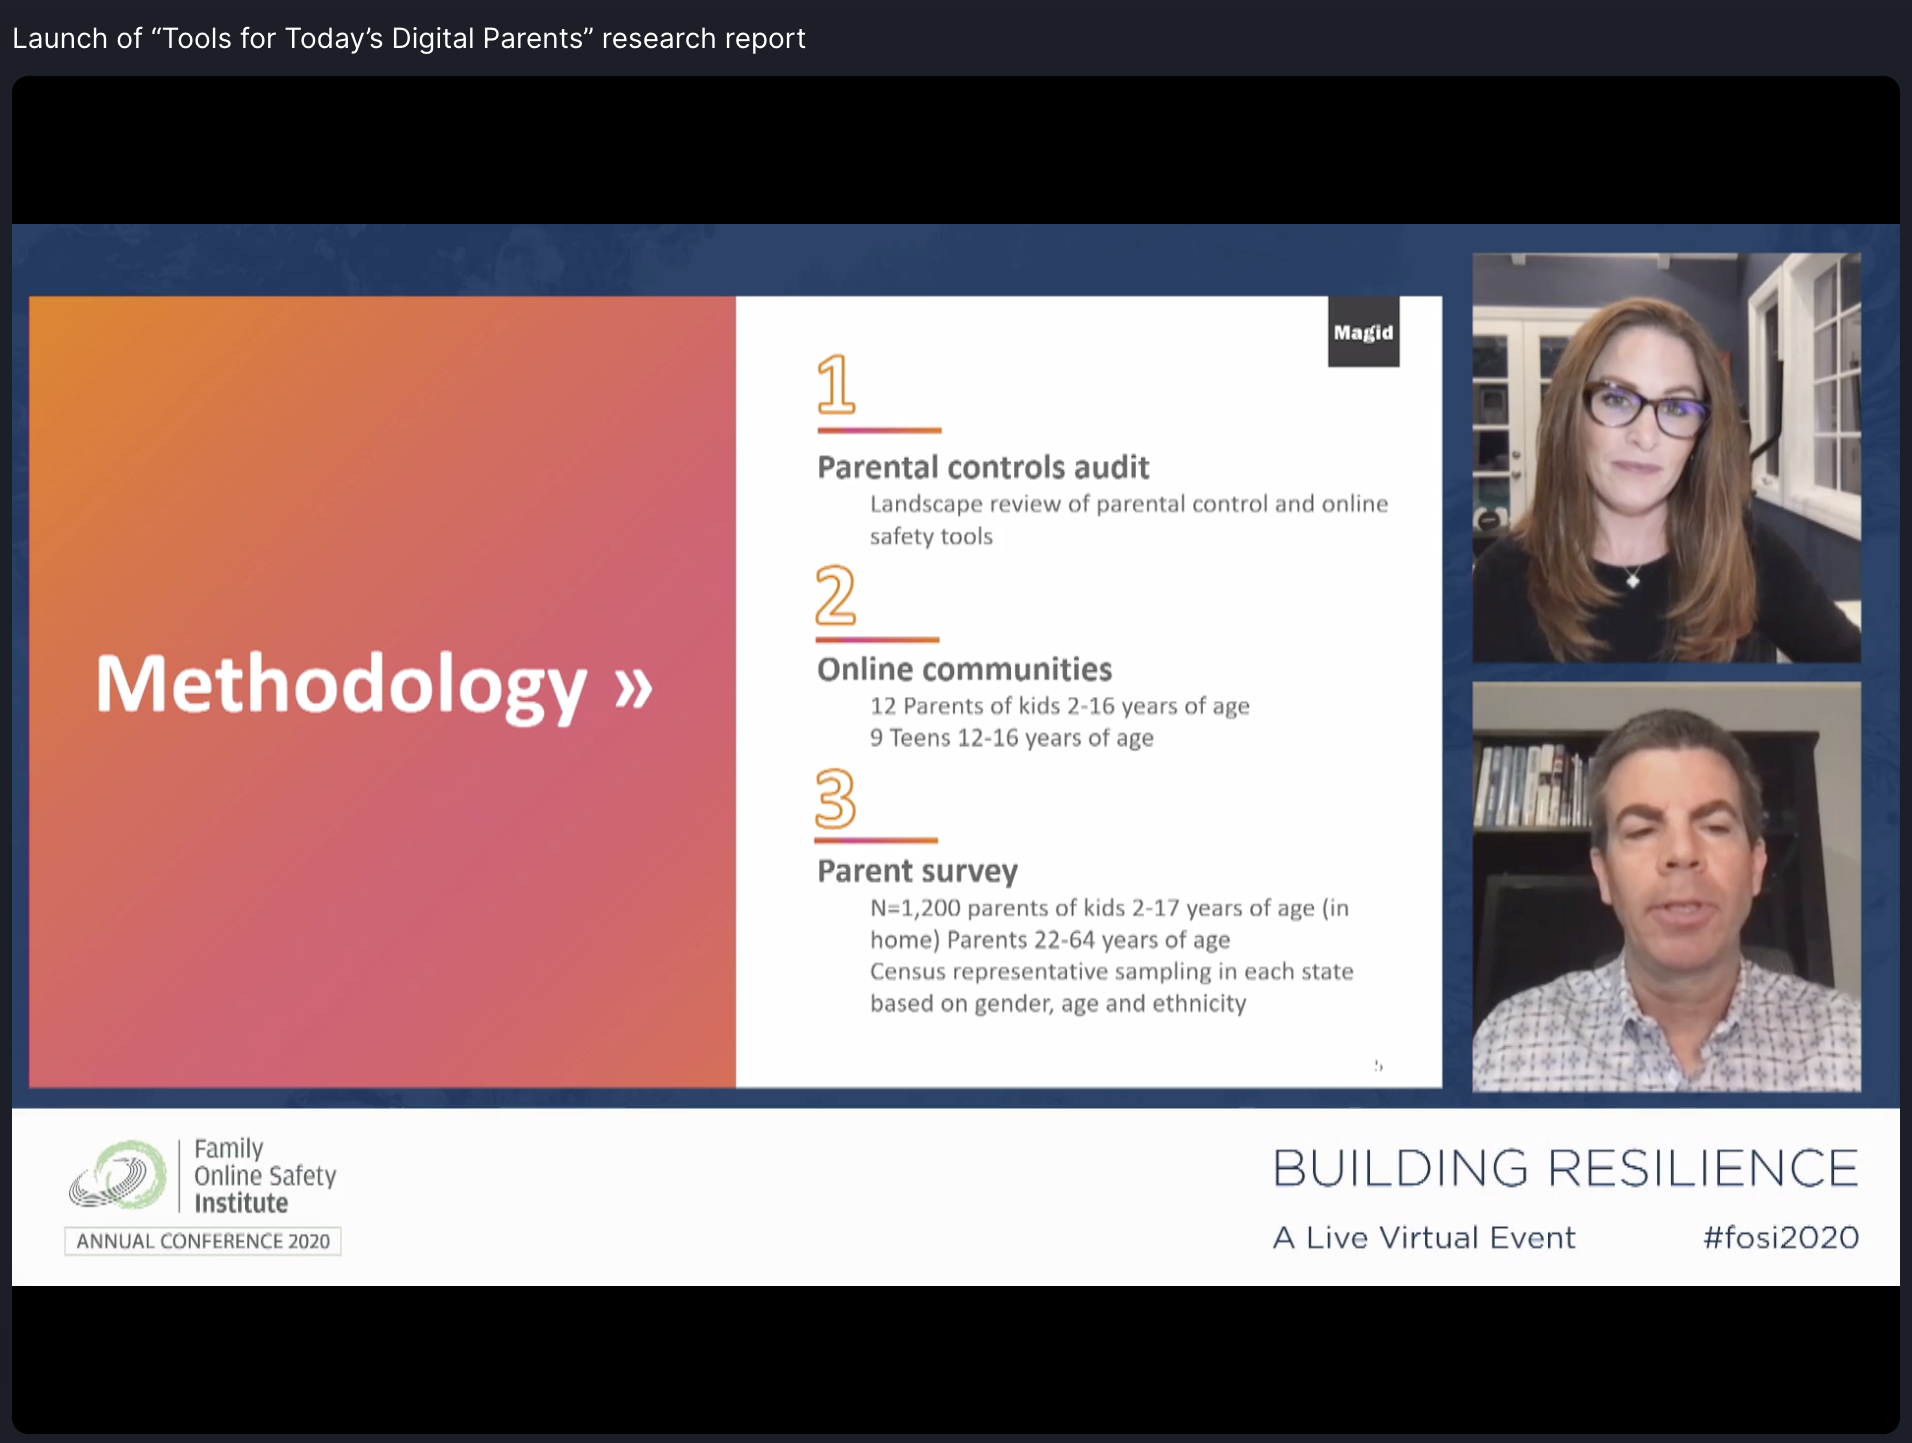
Task: Click the Online communities heading
Action: click(964, 669)
